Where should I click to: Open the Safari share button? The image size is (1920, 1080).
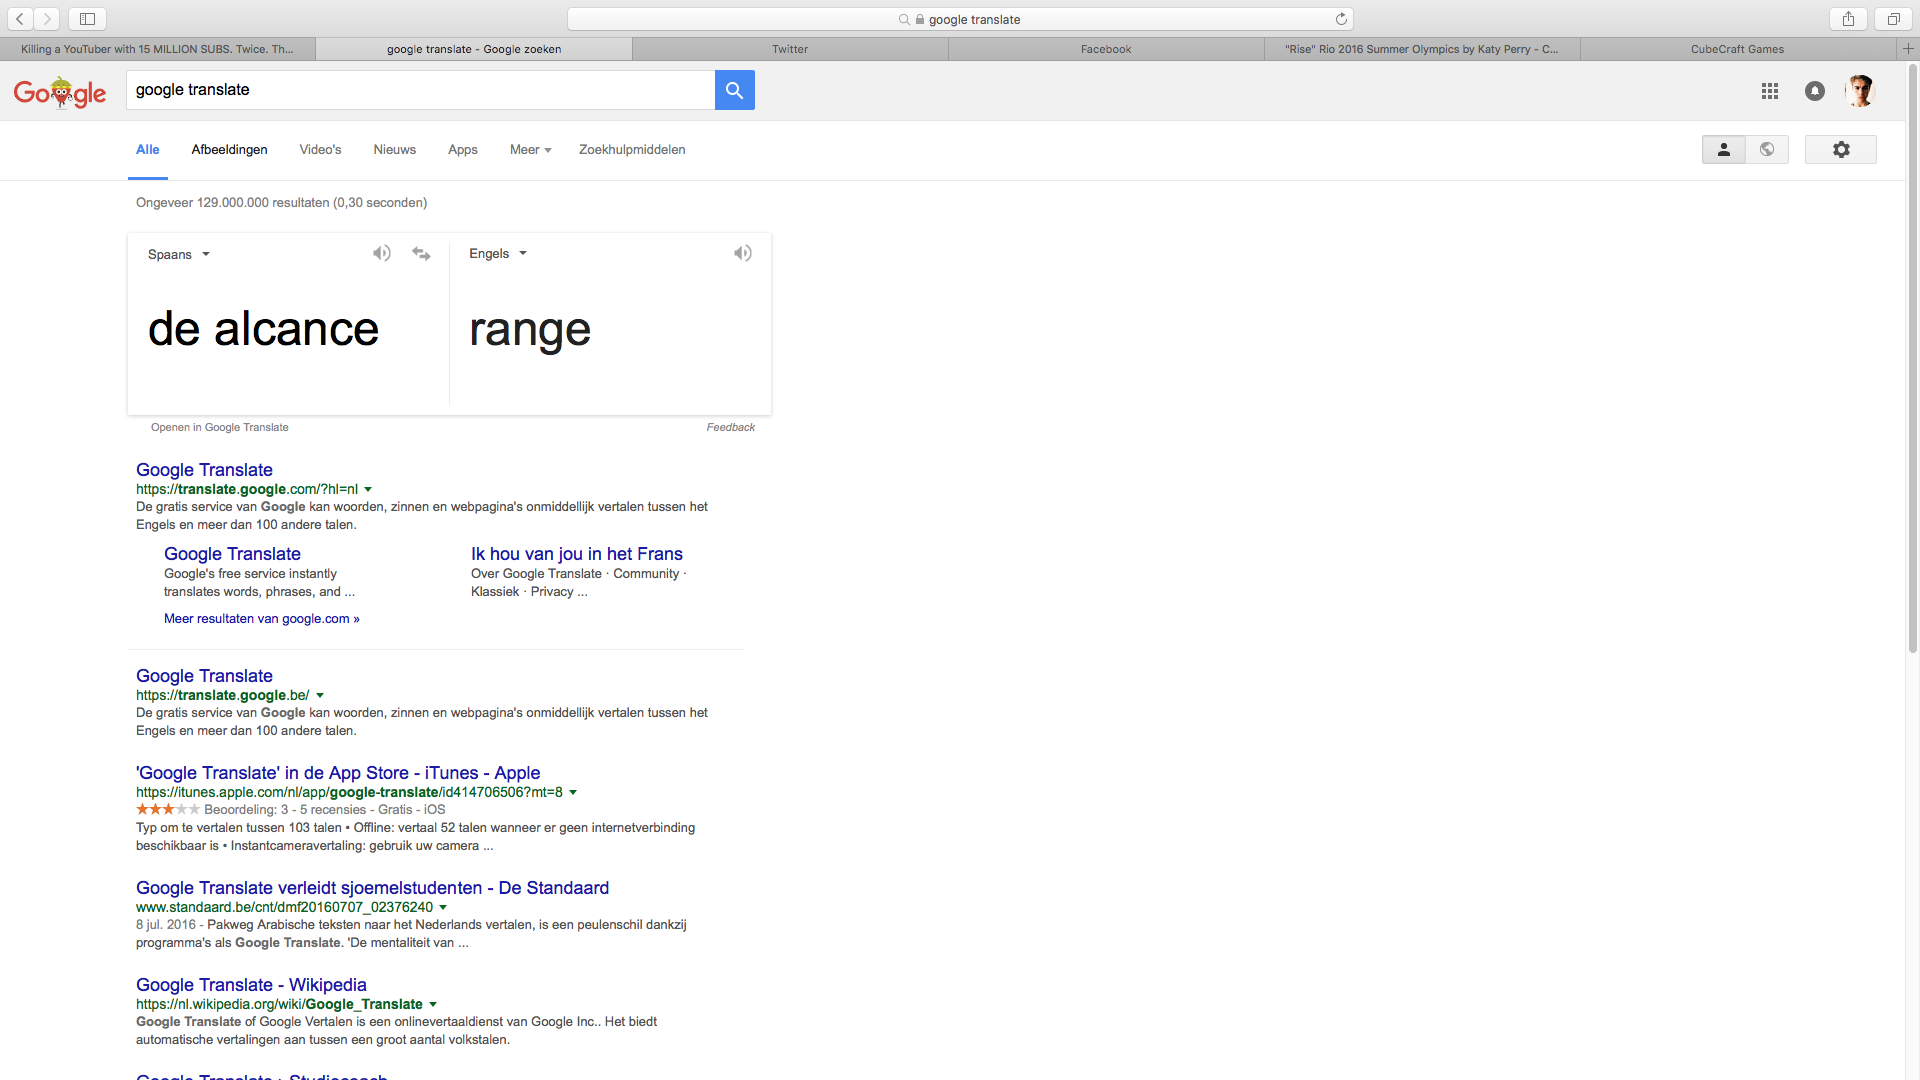1848,19
